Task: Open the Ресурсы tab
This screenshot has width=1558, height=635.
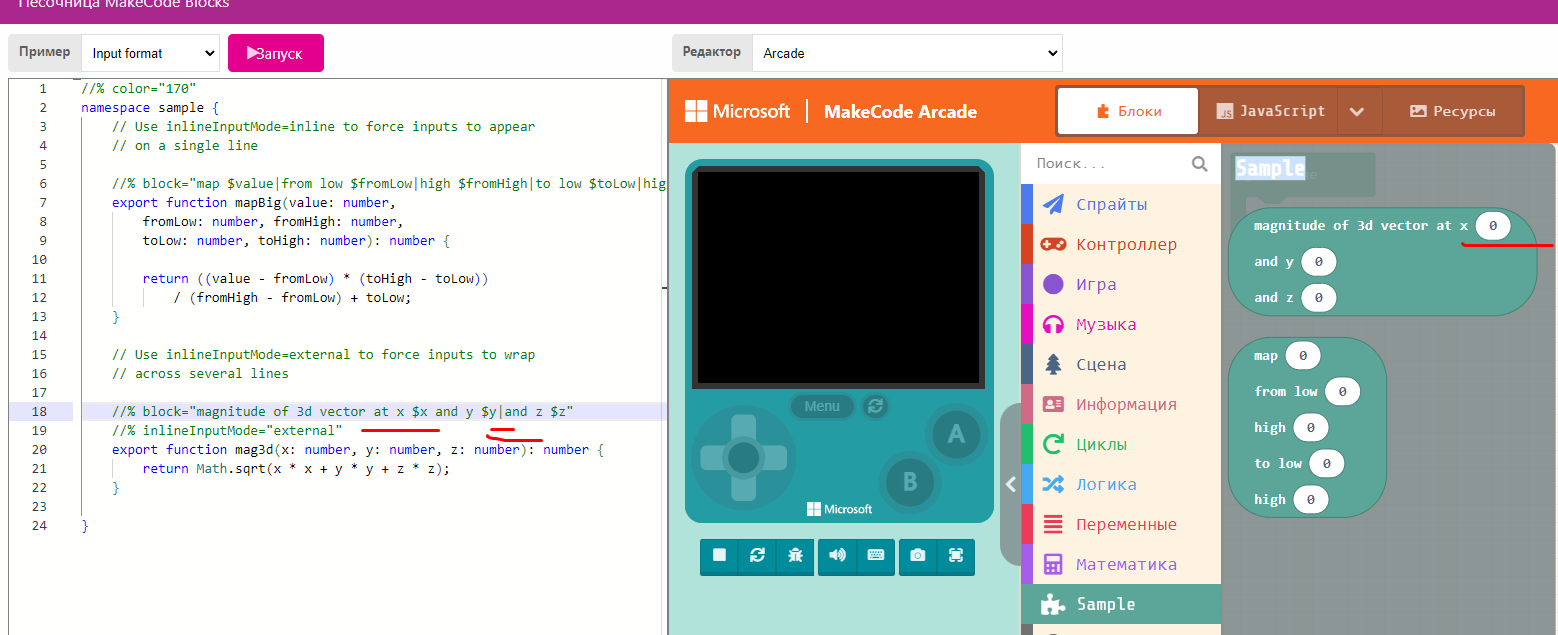Action: (1452, 111)
